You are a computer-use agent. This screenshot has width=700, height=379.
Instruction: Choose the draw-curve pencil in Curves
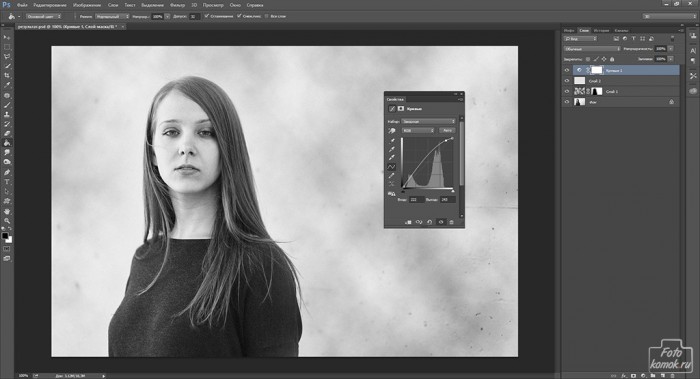tap(392, 175)
